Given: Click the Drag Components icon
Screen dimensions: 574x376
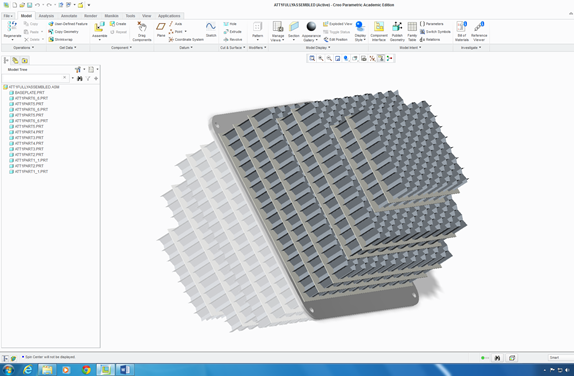Looking at the screenshot, I should (142, 27).
